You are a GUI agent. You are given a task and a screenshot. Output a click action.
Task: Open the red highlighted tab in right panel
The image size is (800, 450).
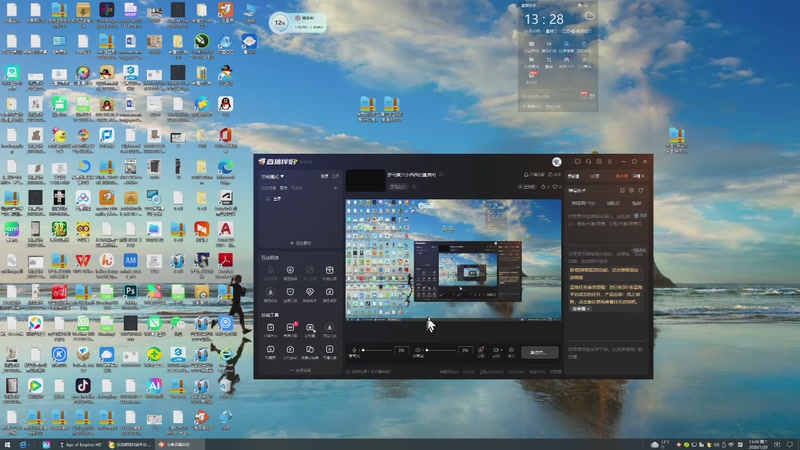pyautogui.click(x=621, y=176)
